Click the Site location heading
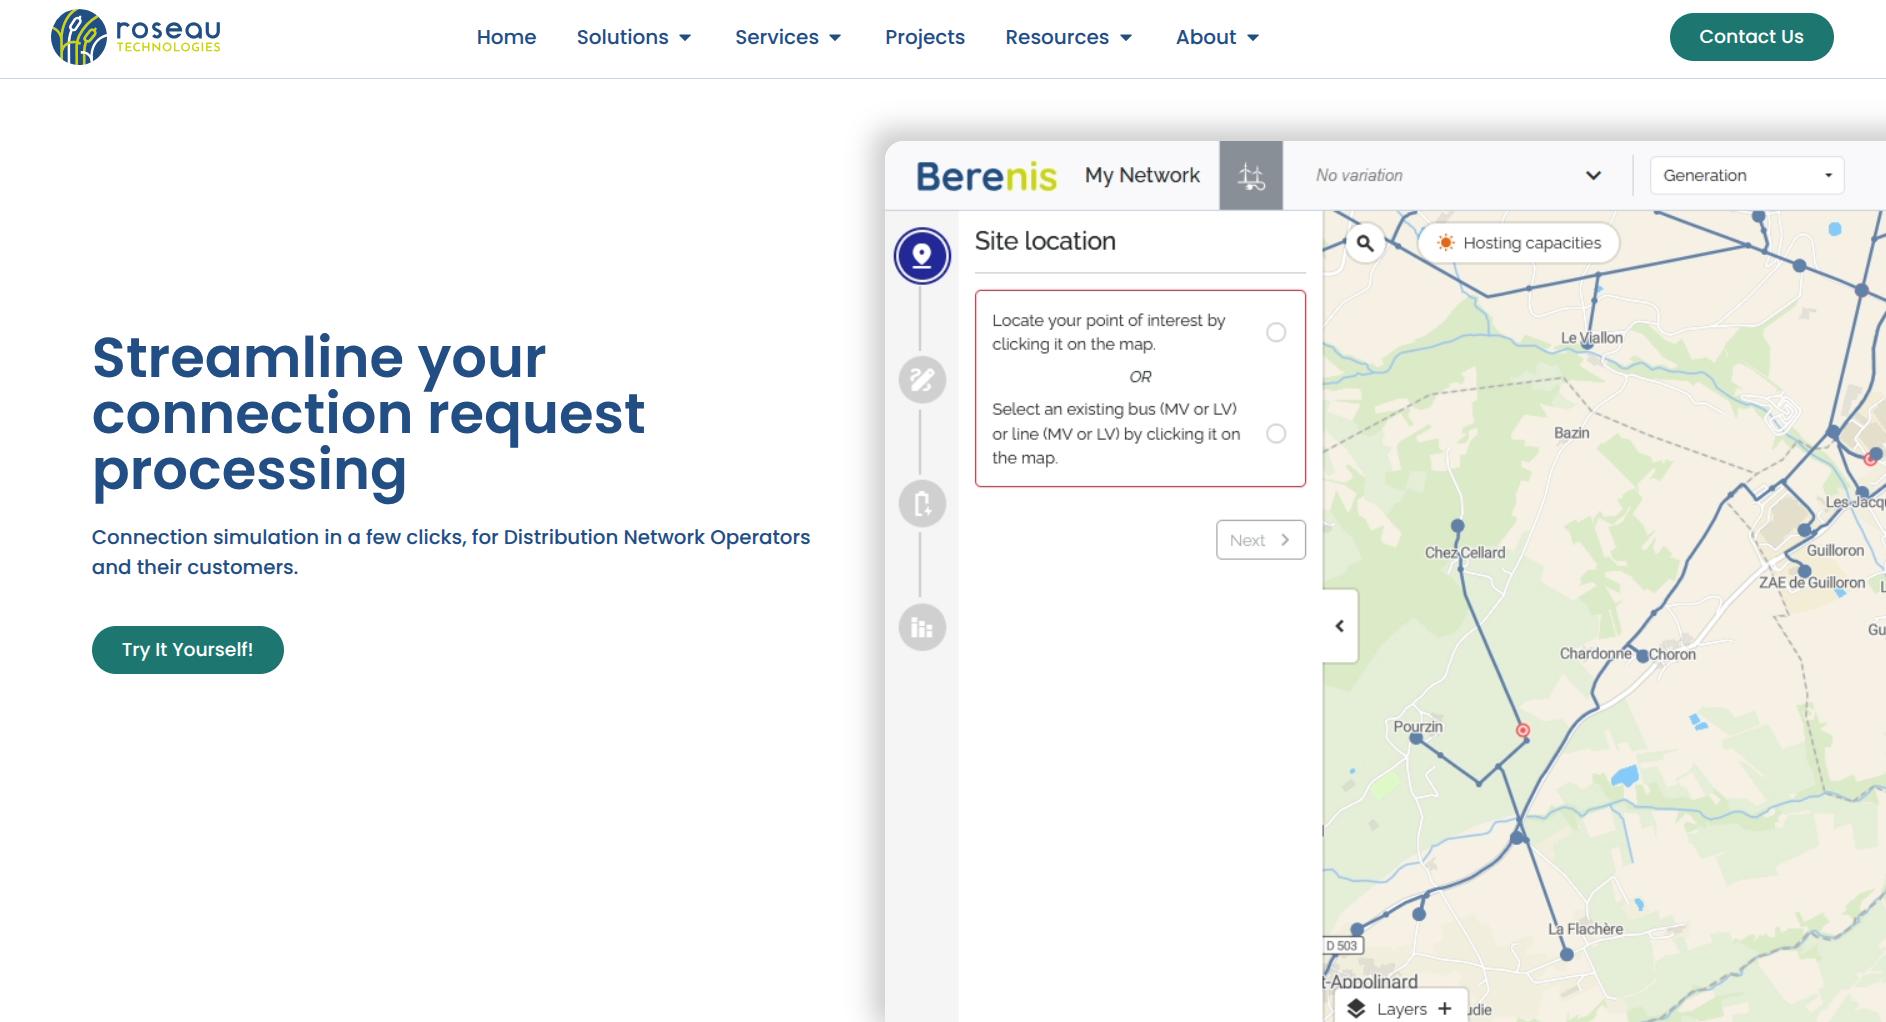 pyautogui.click(x=1045, y=241)
